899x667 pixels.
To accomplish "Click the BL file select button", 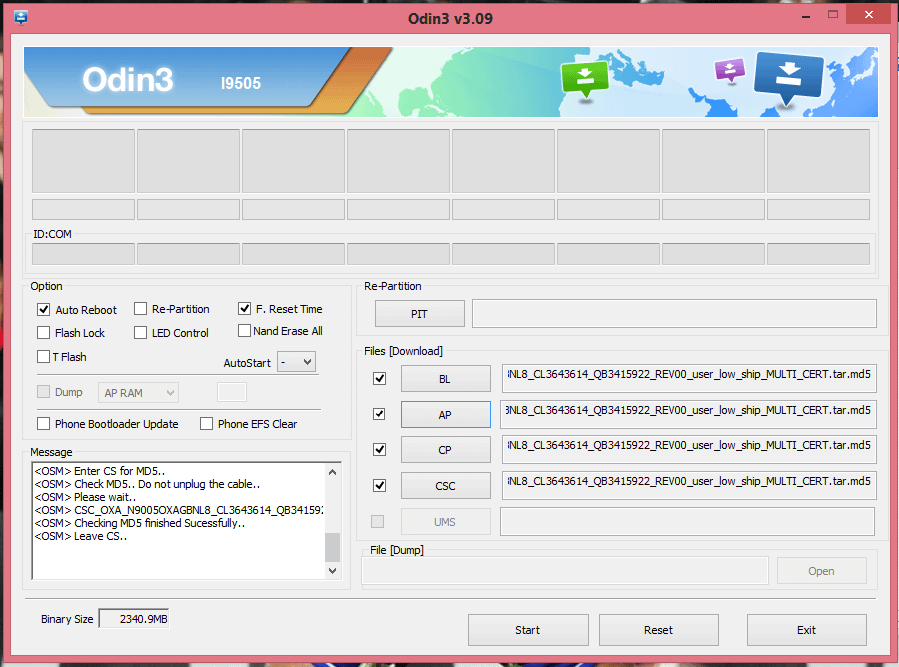I will (445, 379).
